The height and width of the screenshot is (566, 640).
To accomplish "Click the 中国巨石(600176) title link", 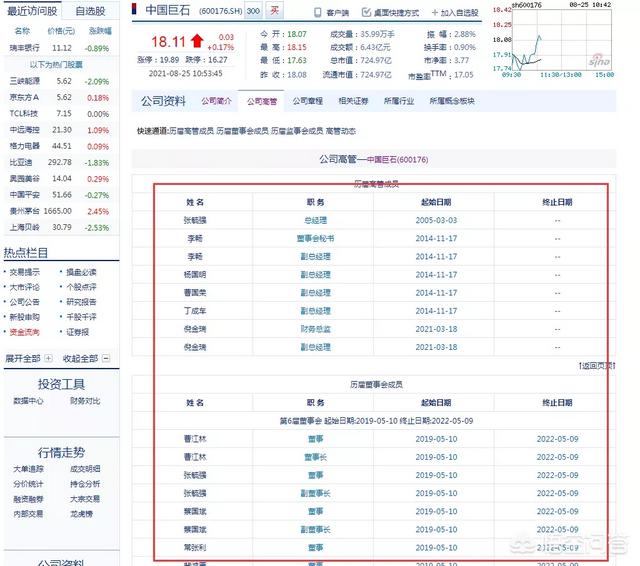I will click(397, 160).
